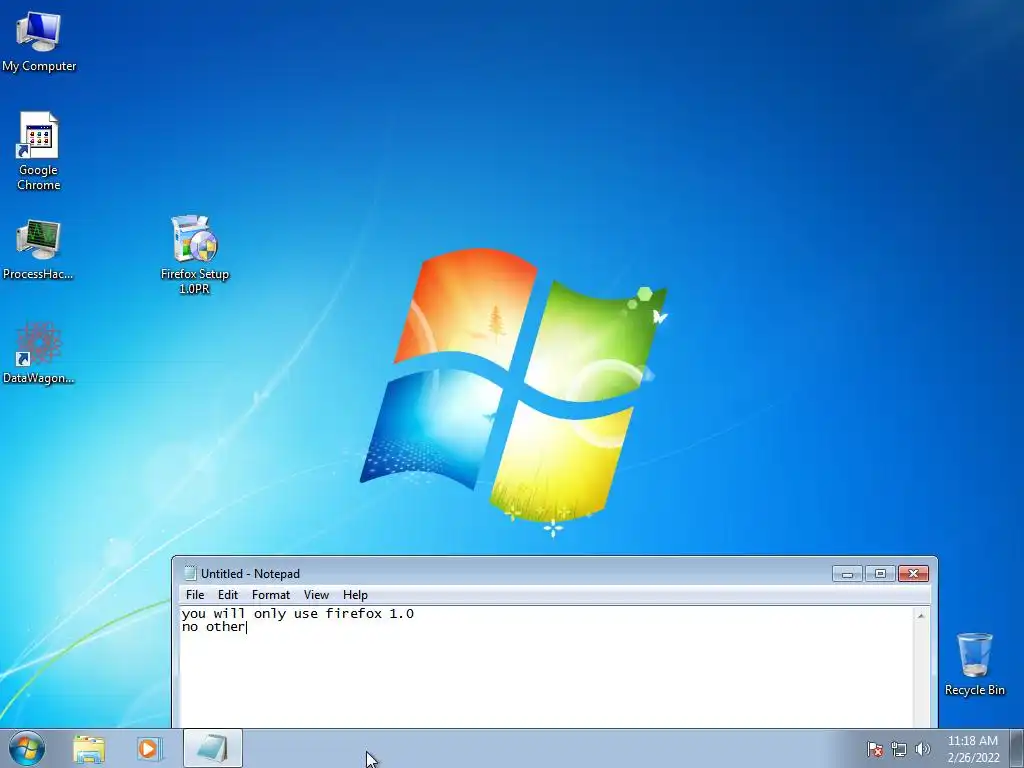
Task: Select the DataWagon desktop shortcut
Action: [x=39, y=353]
